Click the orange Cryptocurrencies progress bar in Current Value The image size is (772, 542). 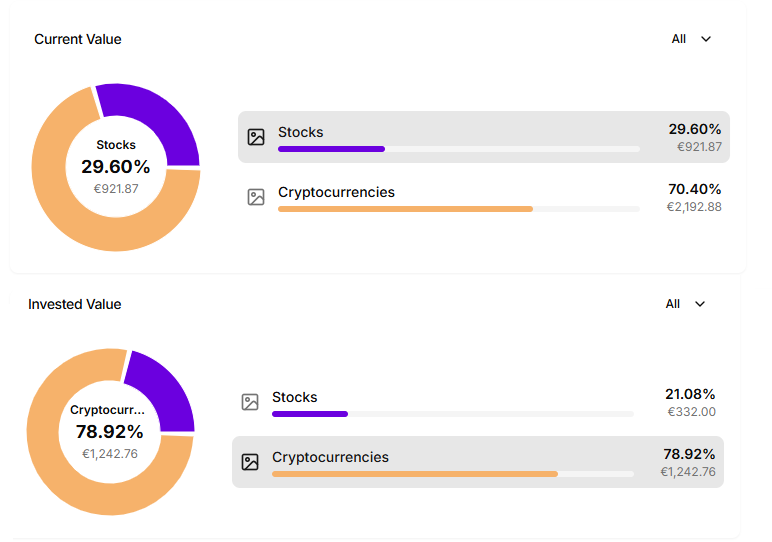405,209
